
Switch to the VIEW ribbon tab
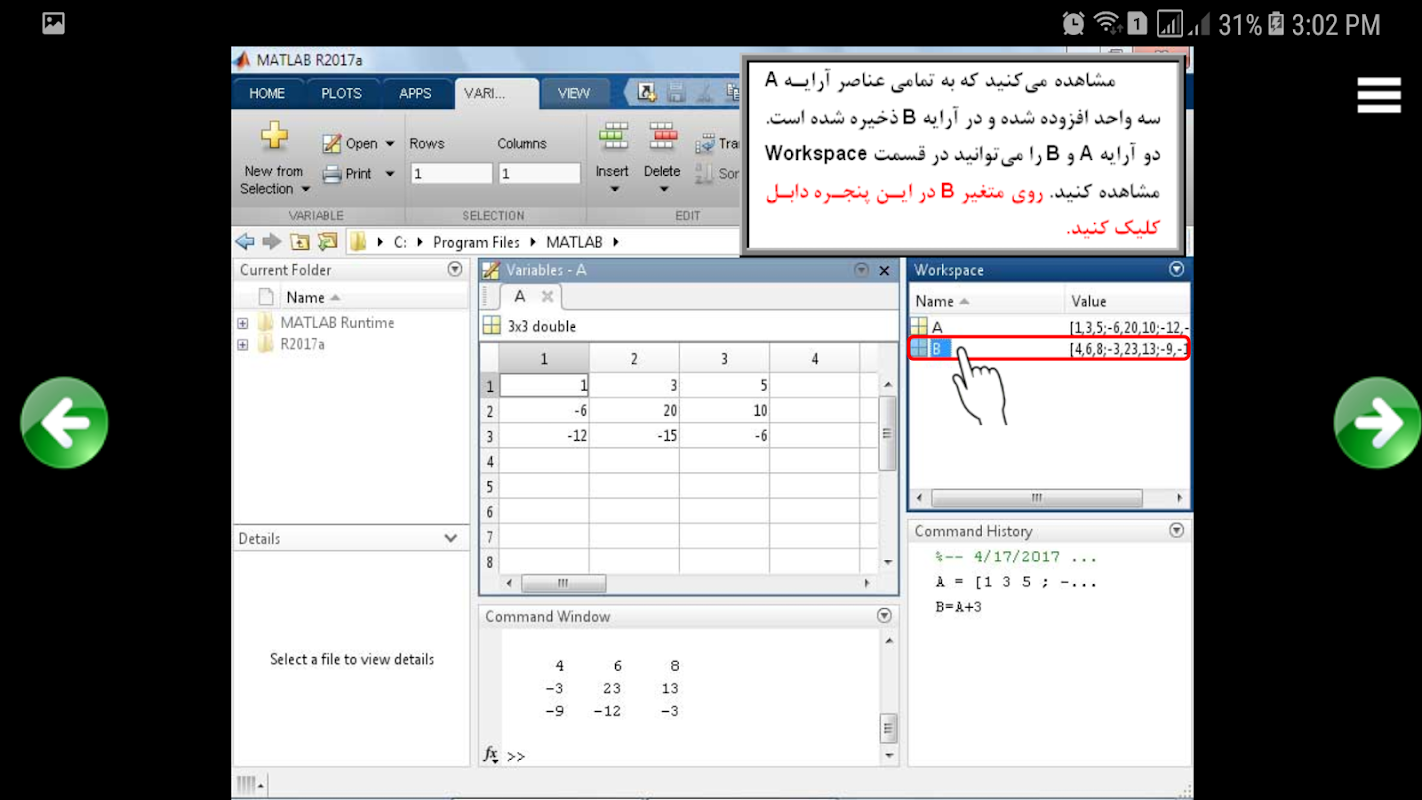pos(573,93)
